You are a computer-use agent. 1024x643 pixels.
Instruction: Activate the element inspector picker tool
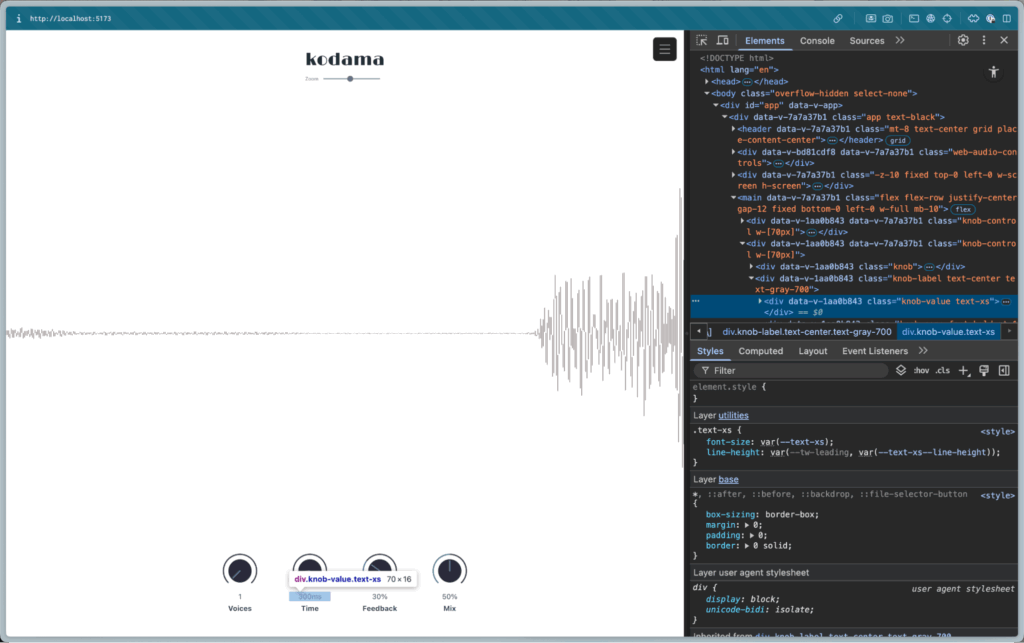click(702, 41)
